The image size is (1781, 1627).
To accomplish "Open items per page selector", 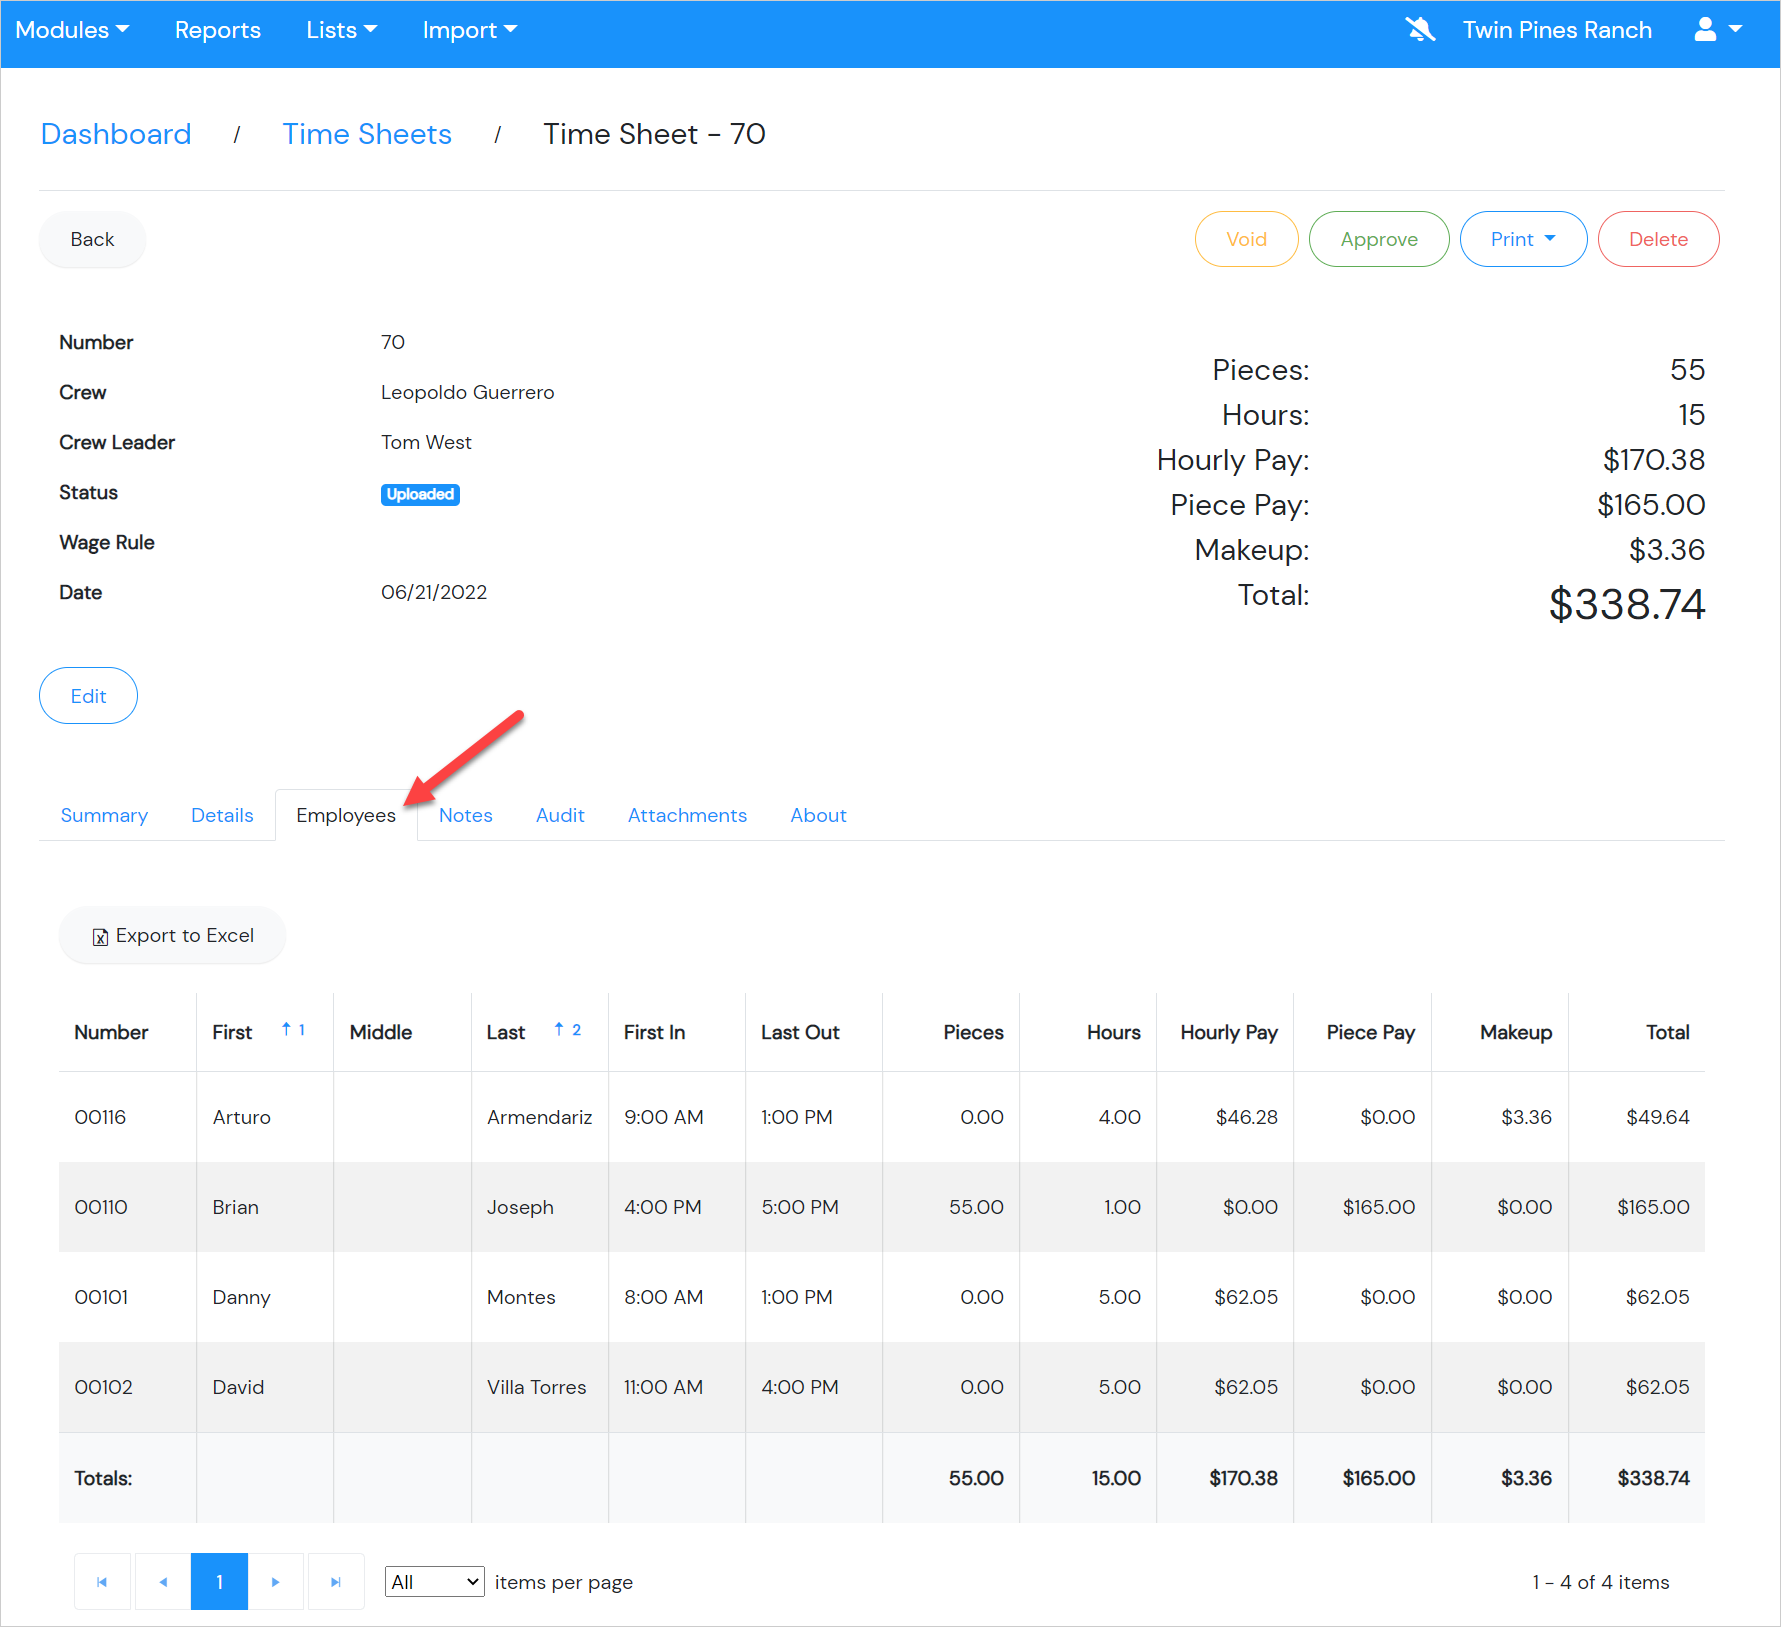I will (x=435, y=1581).
